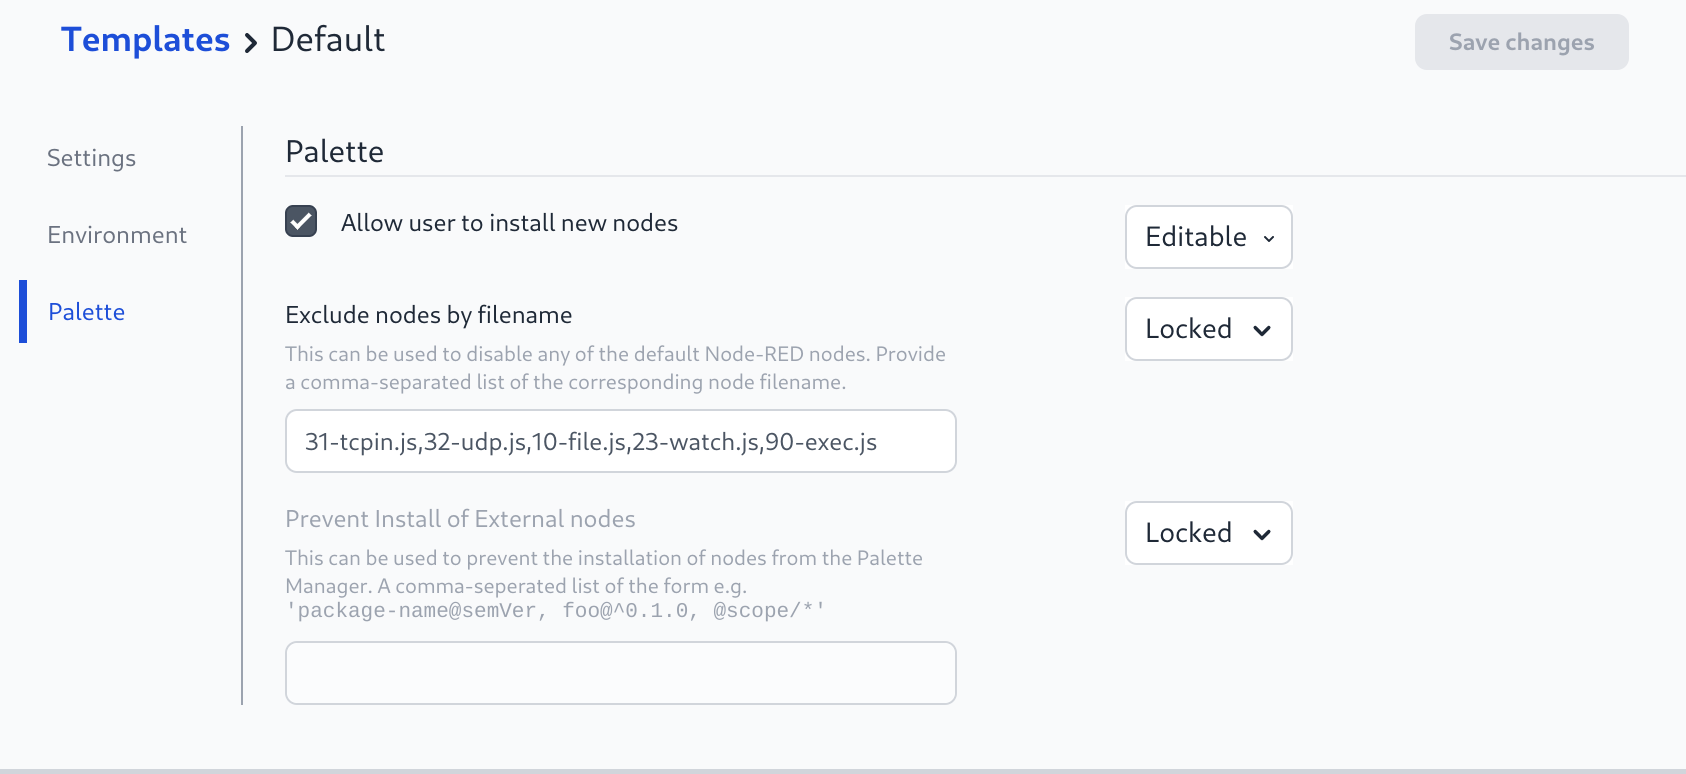Open Locked dropdown for Prevent Install of External nodes
Screen dimensions: 1686x774
pyautogui.click(x=1207, y=533)
